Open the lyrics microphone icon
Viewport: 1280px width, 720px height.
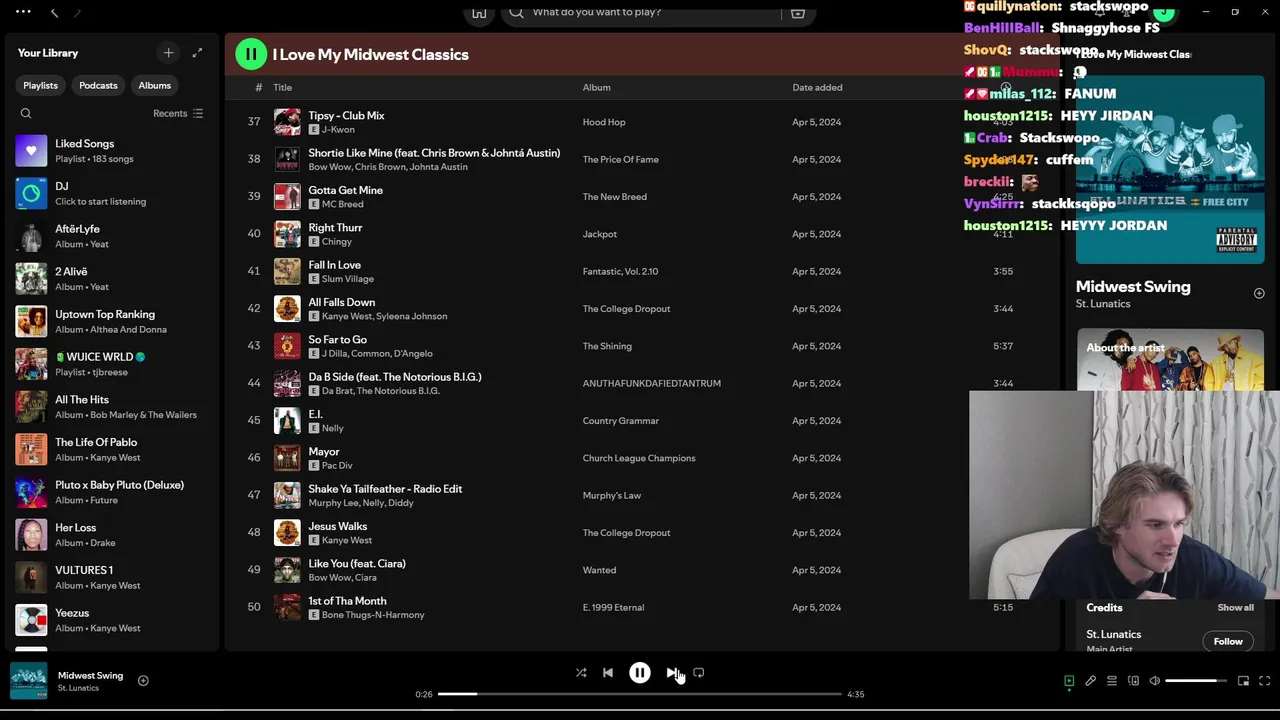pyautogui.click(x=1091, y=681)
